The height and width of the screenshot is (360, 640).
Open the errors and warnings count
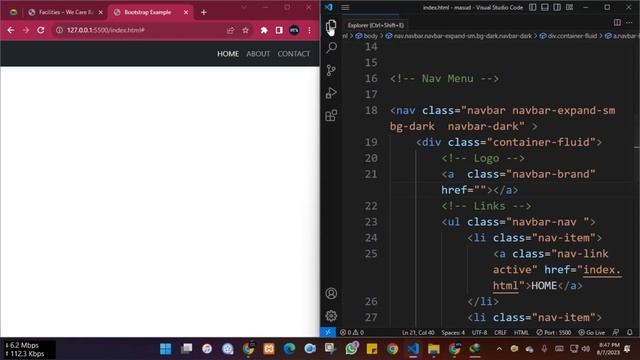pyautogui.click(x=352, y=333)
